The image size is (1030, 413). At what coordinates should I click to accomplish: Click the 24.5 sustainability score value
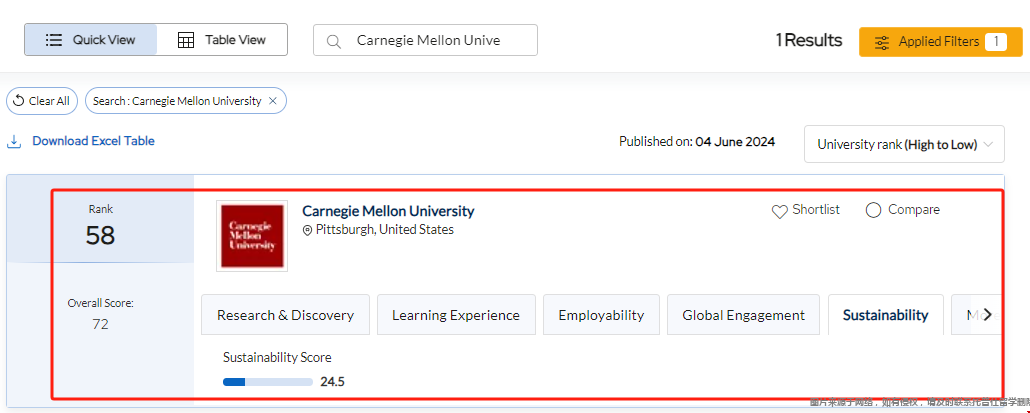pyautogui.click(x=332, y=381)
